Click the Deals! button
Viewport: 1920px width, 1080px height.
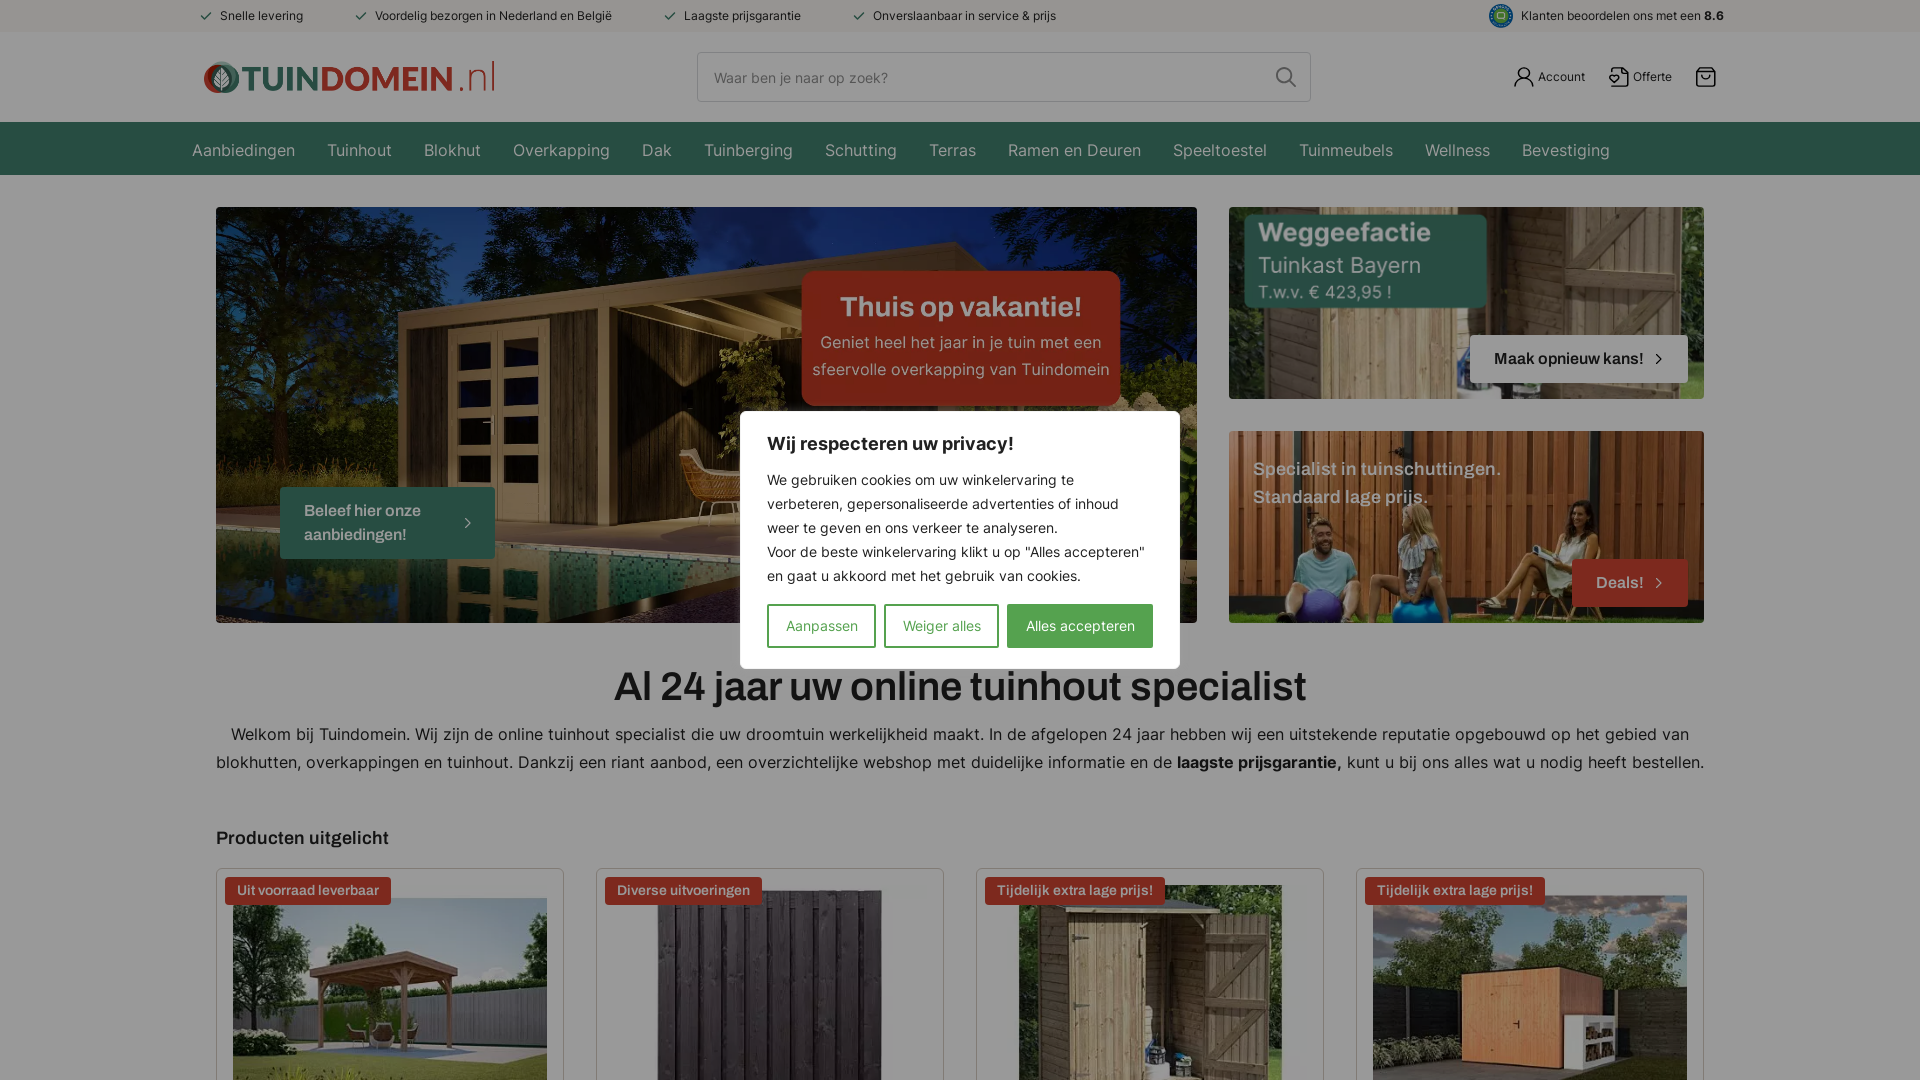1630,583
